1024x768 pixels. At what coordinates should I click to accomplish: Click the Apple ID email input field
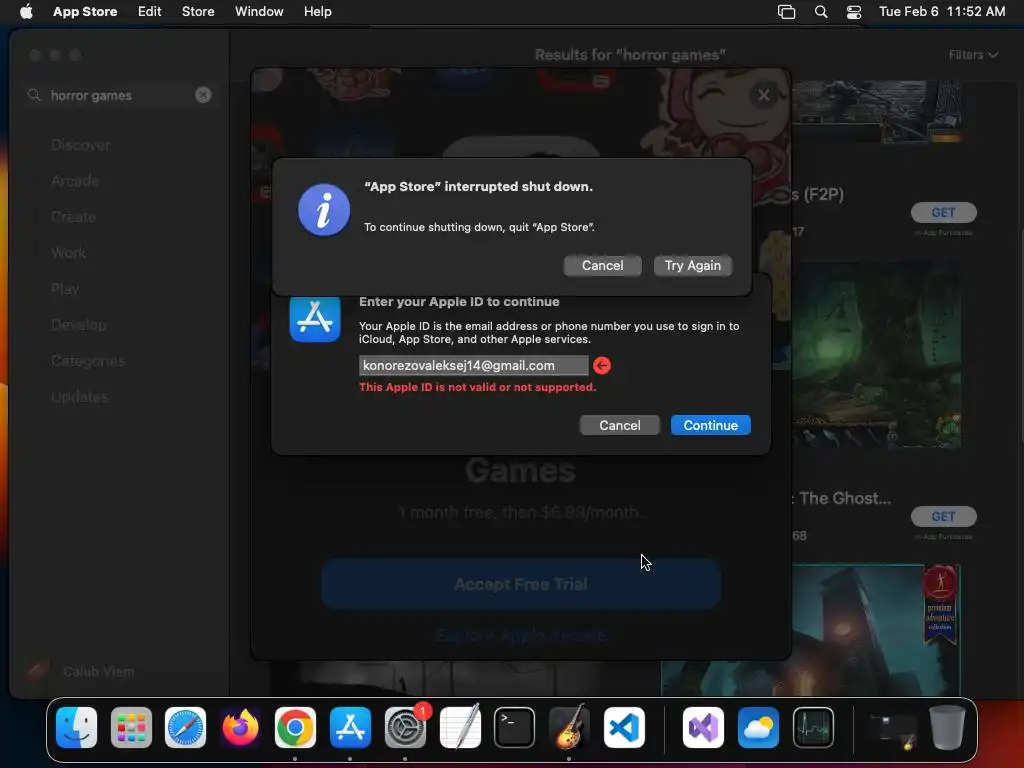(473, 365)
